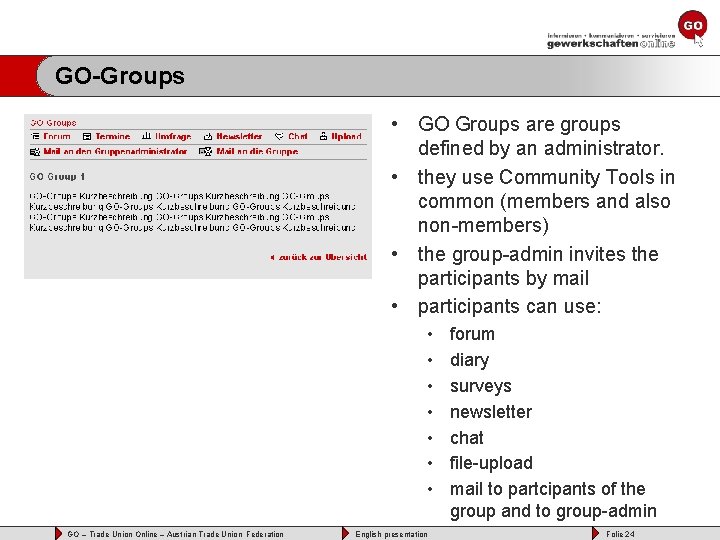Click the red GO logo circle

tap(692, 25)
